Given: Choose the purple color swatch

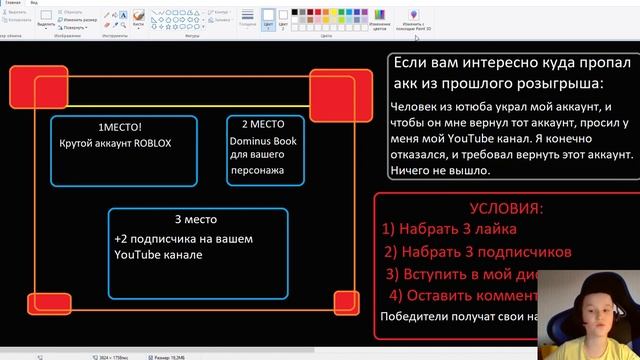Looking at the screenshot, I should tap(364, 12).
